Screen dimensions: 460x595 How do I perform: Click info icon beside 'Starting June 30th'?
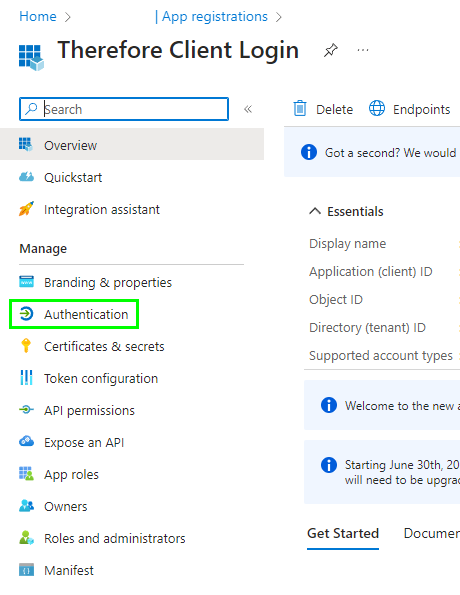point(329,465)
